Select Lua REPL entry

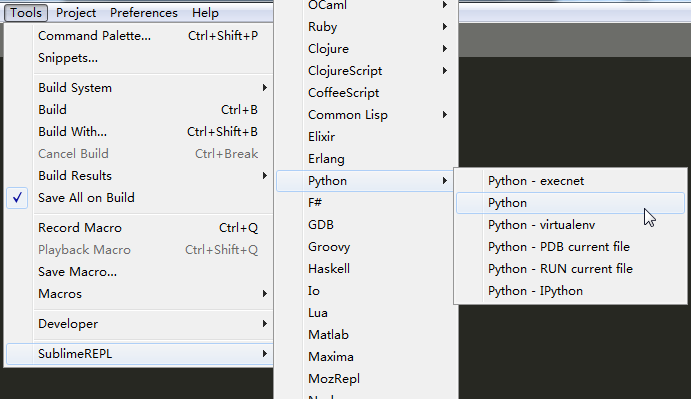click(366, 313)
